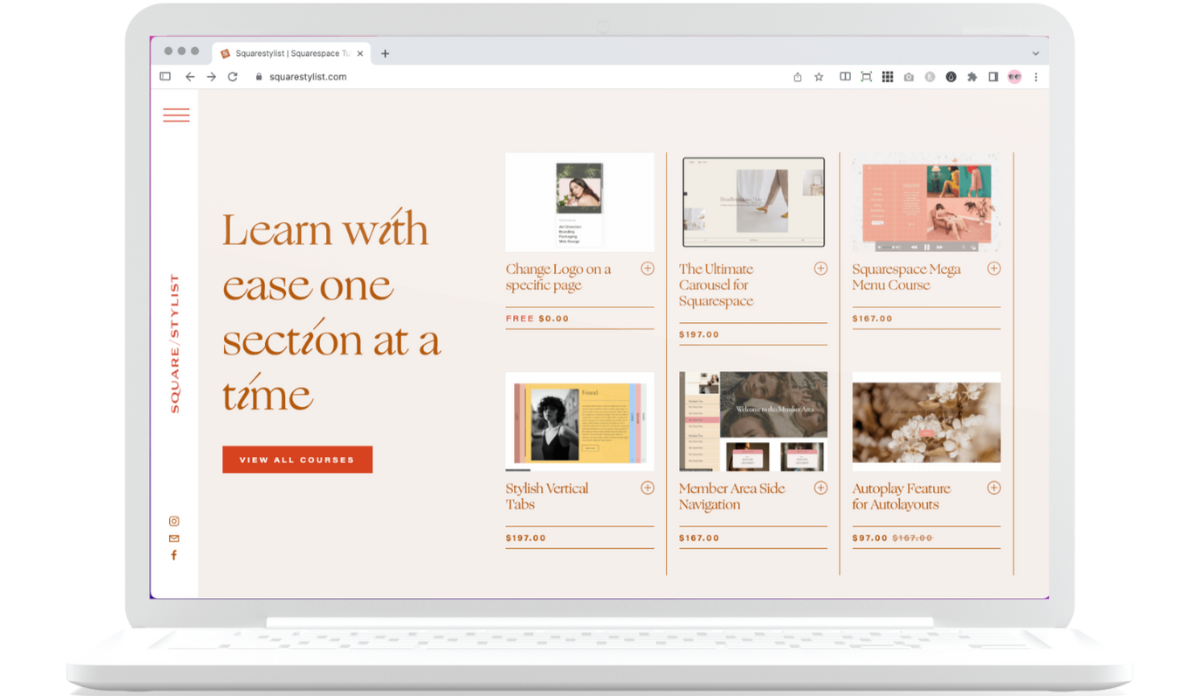Click the screen capture frame extension icon
Viewport: 1200px width, 698px height.
pyautogui.click(x=866, y=77)
